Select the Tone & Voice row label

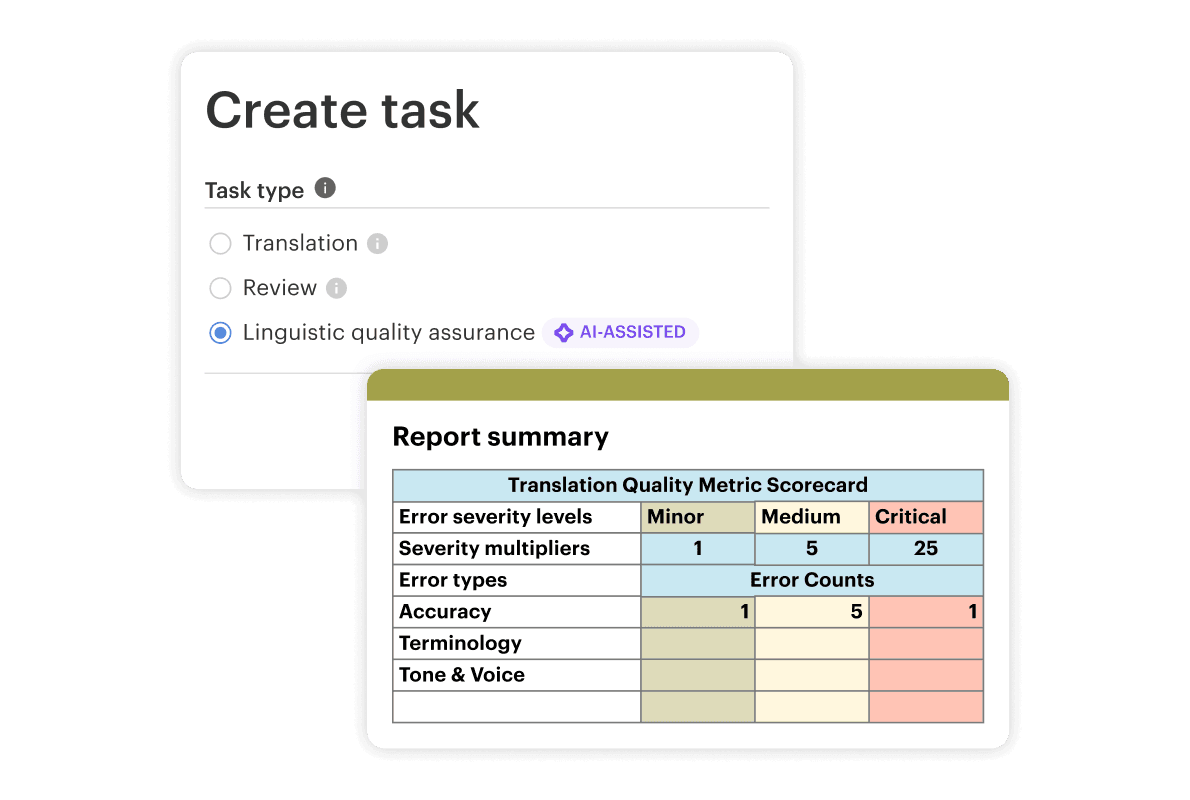[462, 675]
